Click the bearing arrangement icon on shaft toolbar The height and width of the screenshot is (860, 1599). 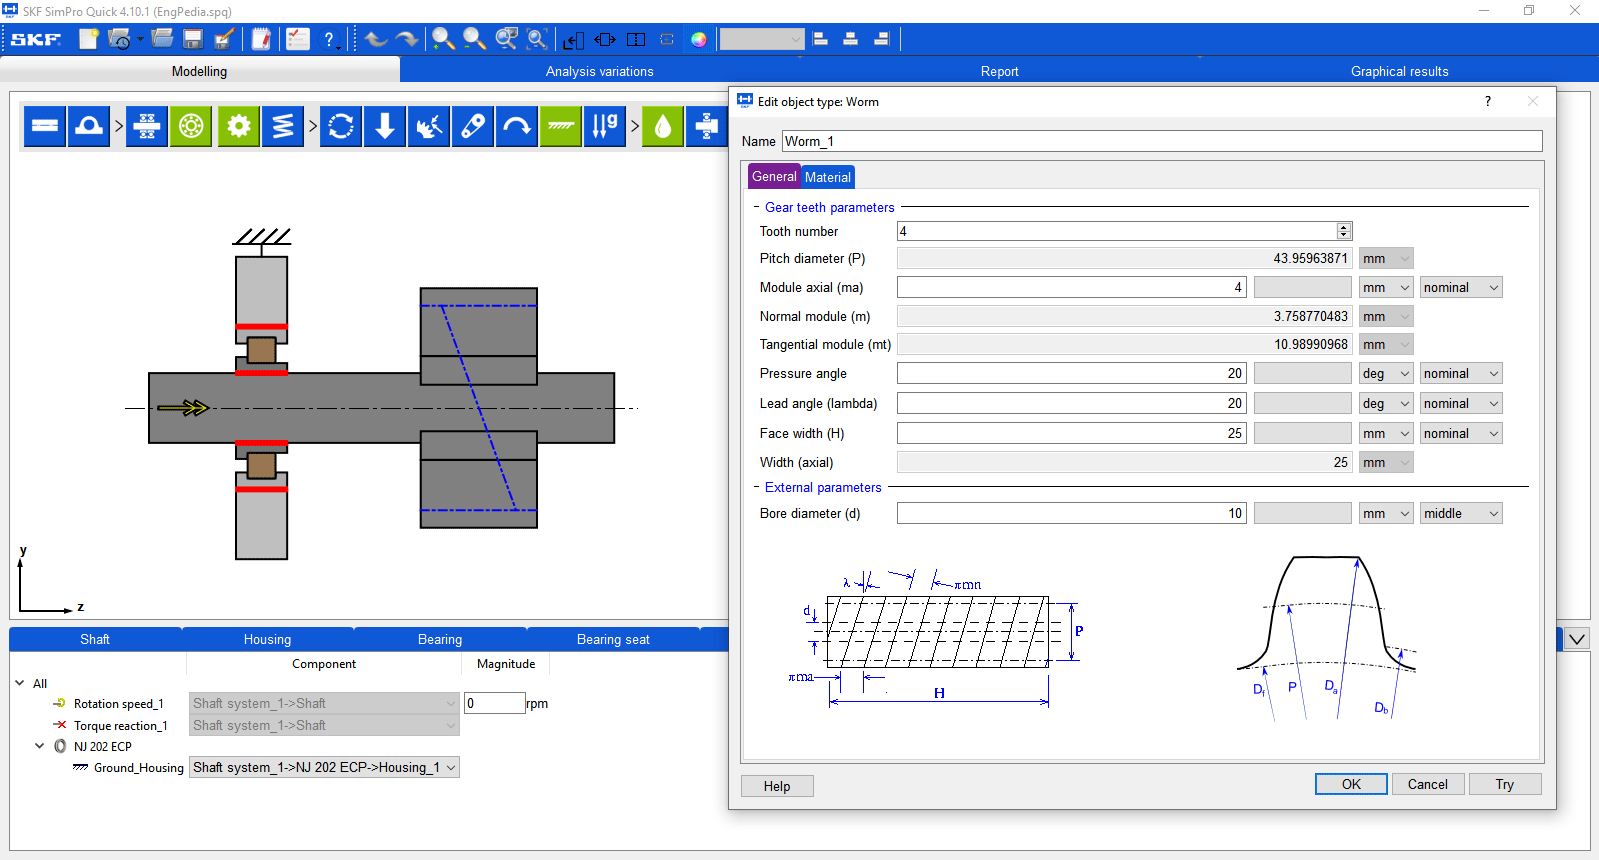coord(147,126)
